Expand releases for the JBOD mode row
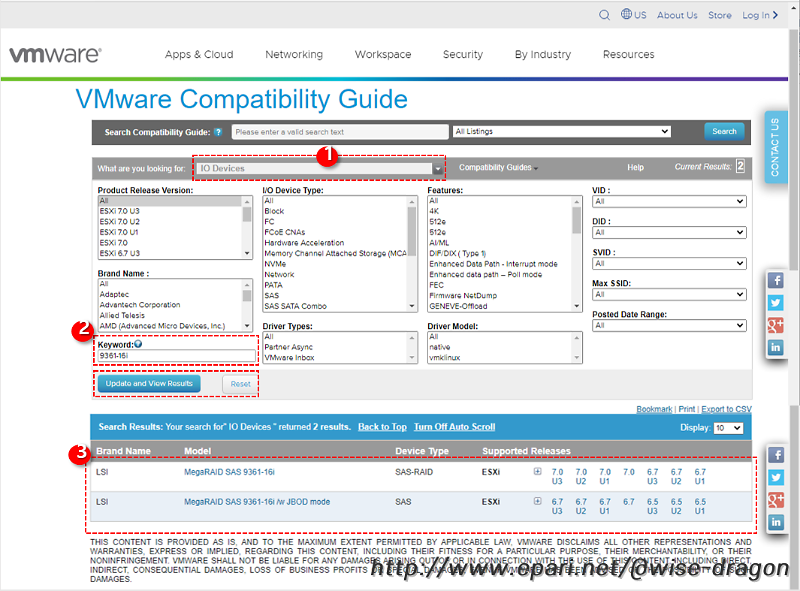 click(537, 501)
